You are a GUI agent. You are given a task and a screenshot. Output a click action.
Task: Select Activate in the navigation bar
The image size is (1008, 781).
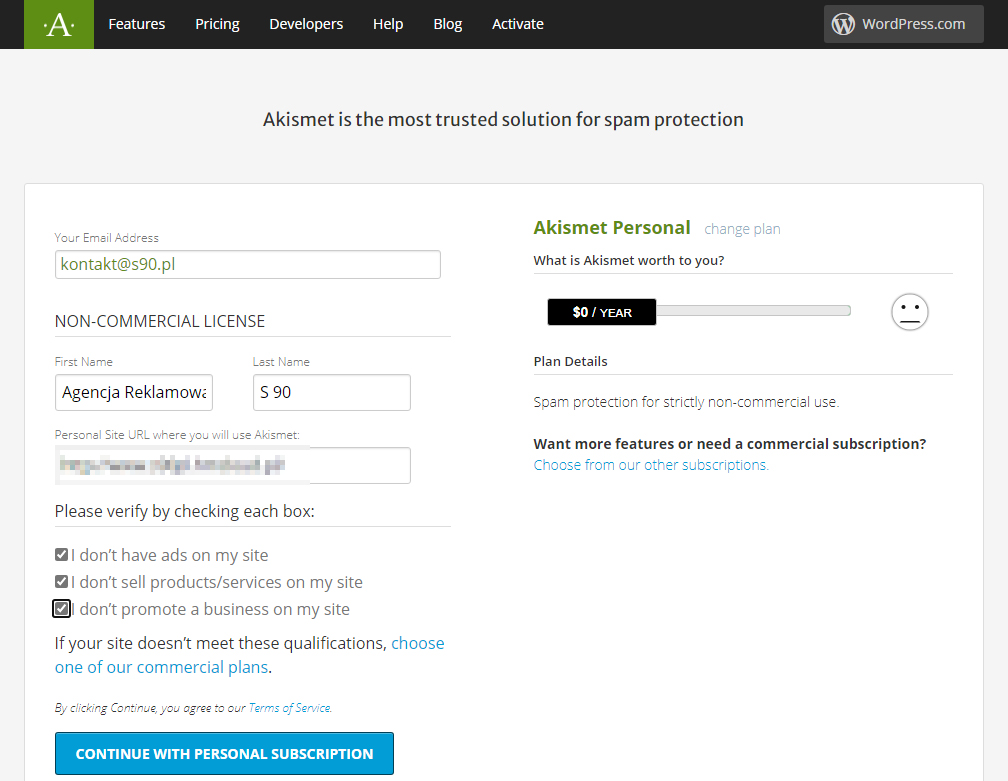(x=518, y=24)
